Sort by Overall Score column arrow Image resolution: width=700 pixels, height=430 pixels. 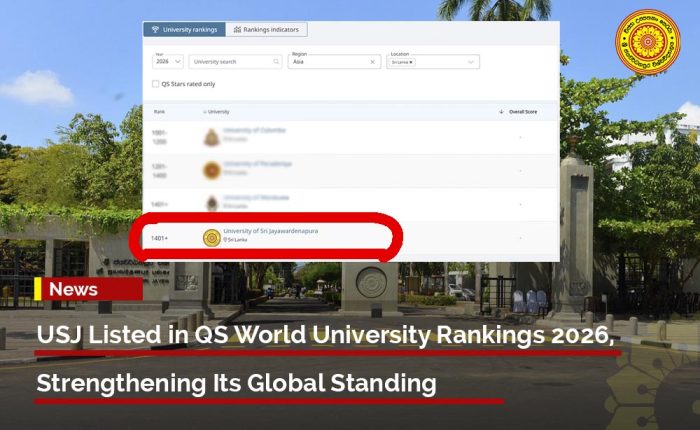(x=501, y=112)
